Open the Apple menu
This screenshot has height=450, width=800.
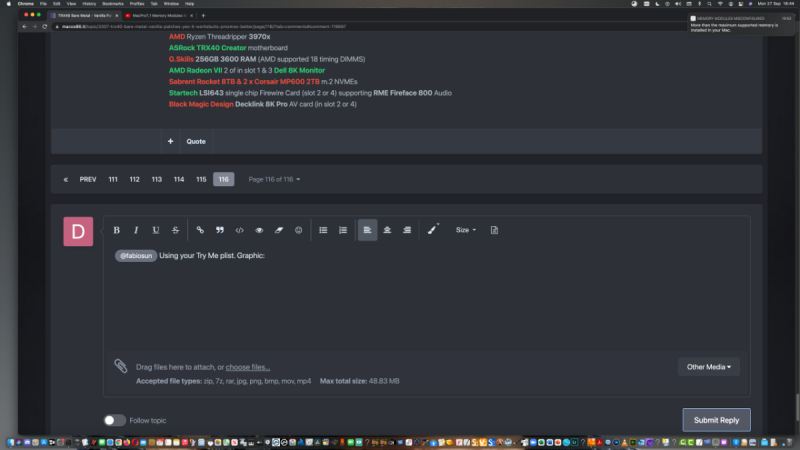[9, 4]
